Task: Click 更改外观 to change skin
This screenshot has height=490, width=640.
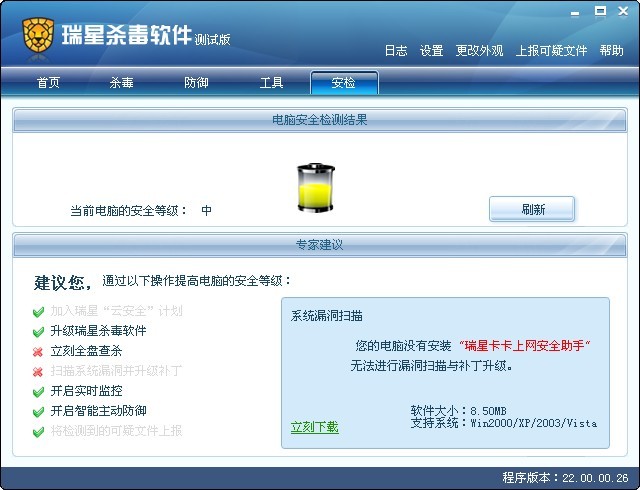Action: [479, 51]
